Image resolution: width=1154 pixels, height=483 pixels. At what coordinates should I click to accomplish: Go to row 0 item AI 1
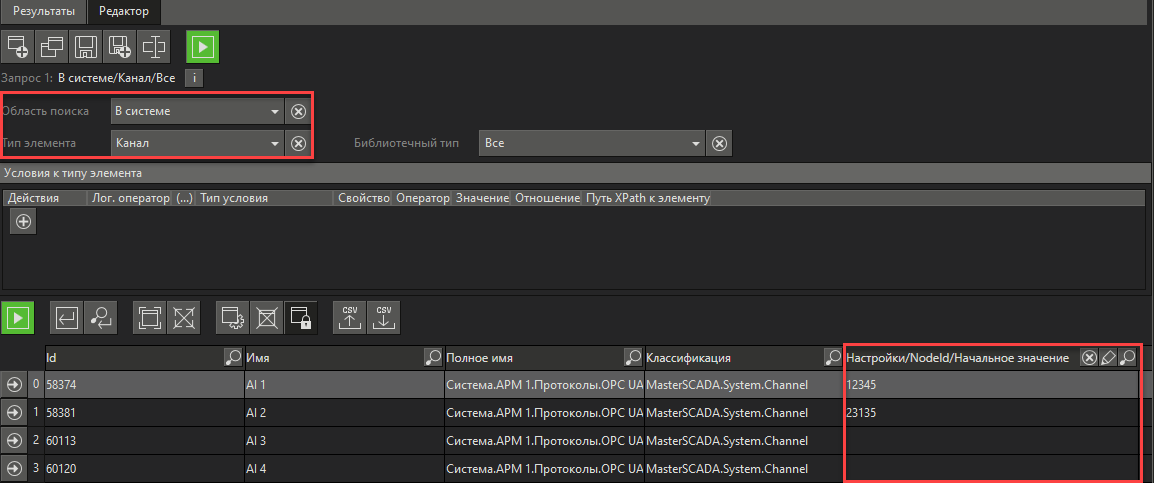14,384
